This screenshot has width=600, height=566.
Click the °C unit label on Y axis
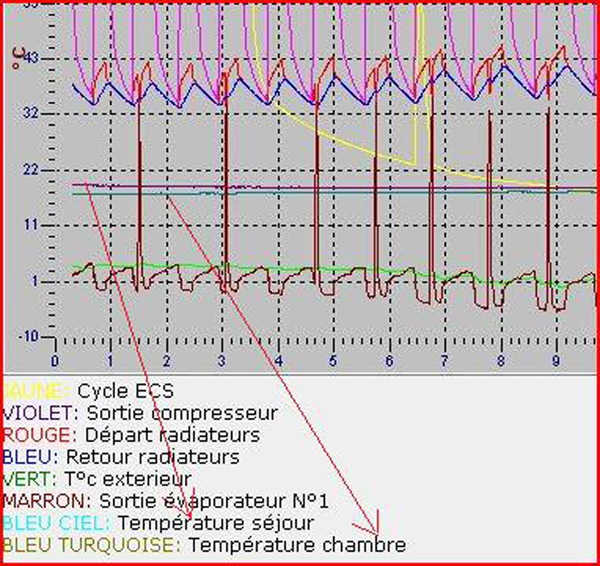(x=16, y=60)
